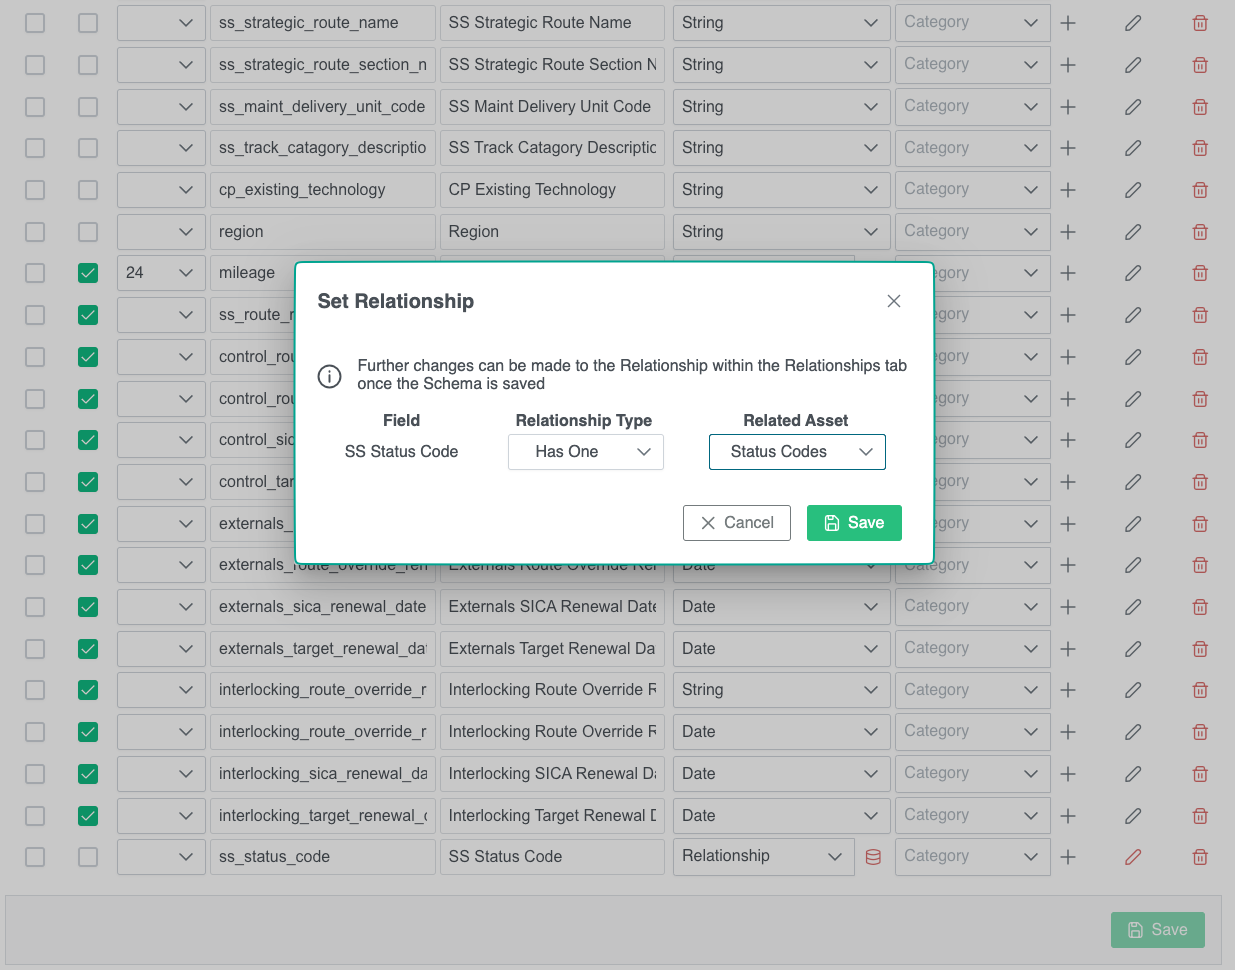Uncheck the green checkbox on mileage row
The width and height of the screenshot is (1235, 970).
click(88, 273)
